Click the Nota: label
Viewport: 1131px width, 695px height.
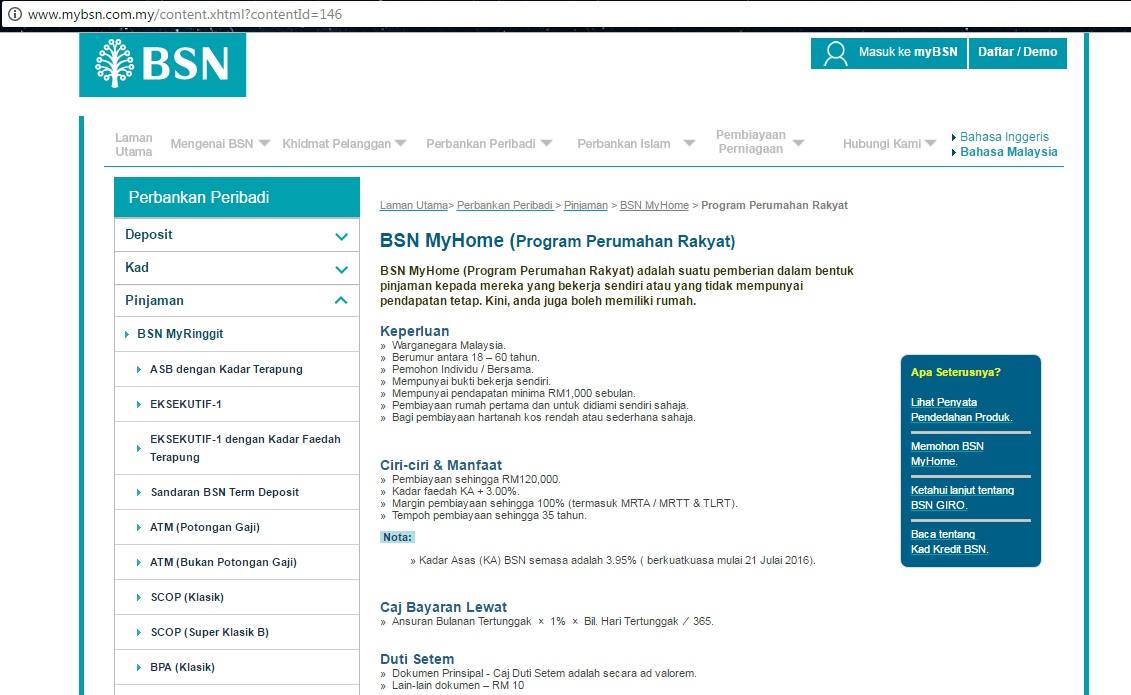(397, 537)
